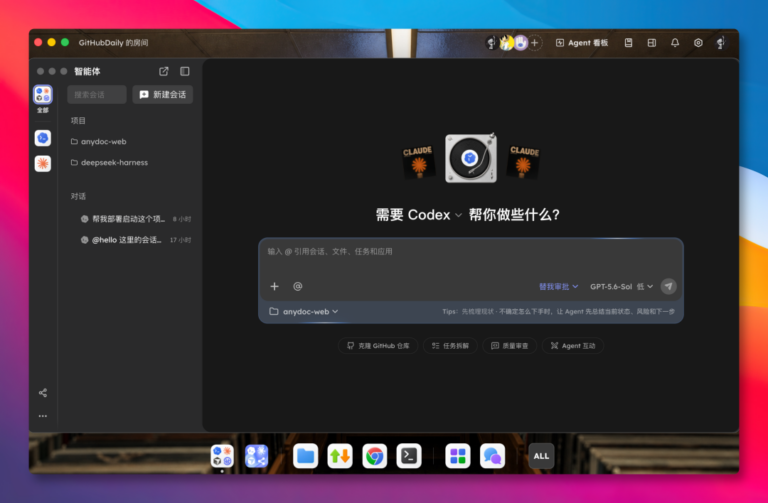
Task: Change the anydoc-web working folder dropdown
Action: 304,311
